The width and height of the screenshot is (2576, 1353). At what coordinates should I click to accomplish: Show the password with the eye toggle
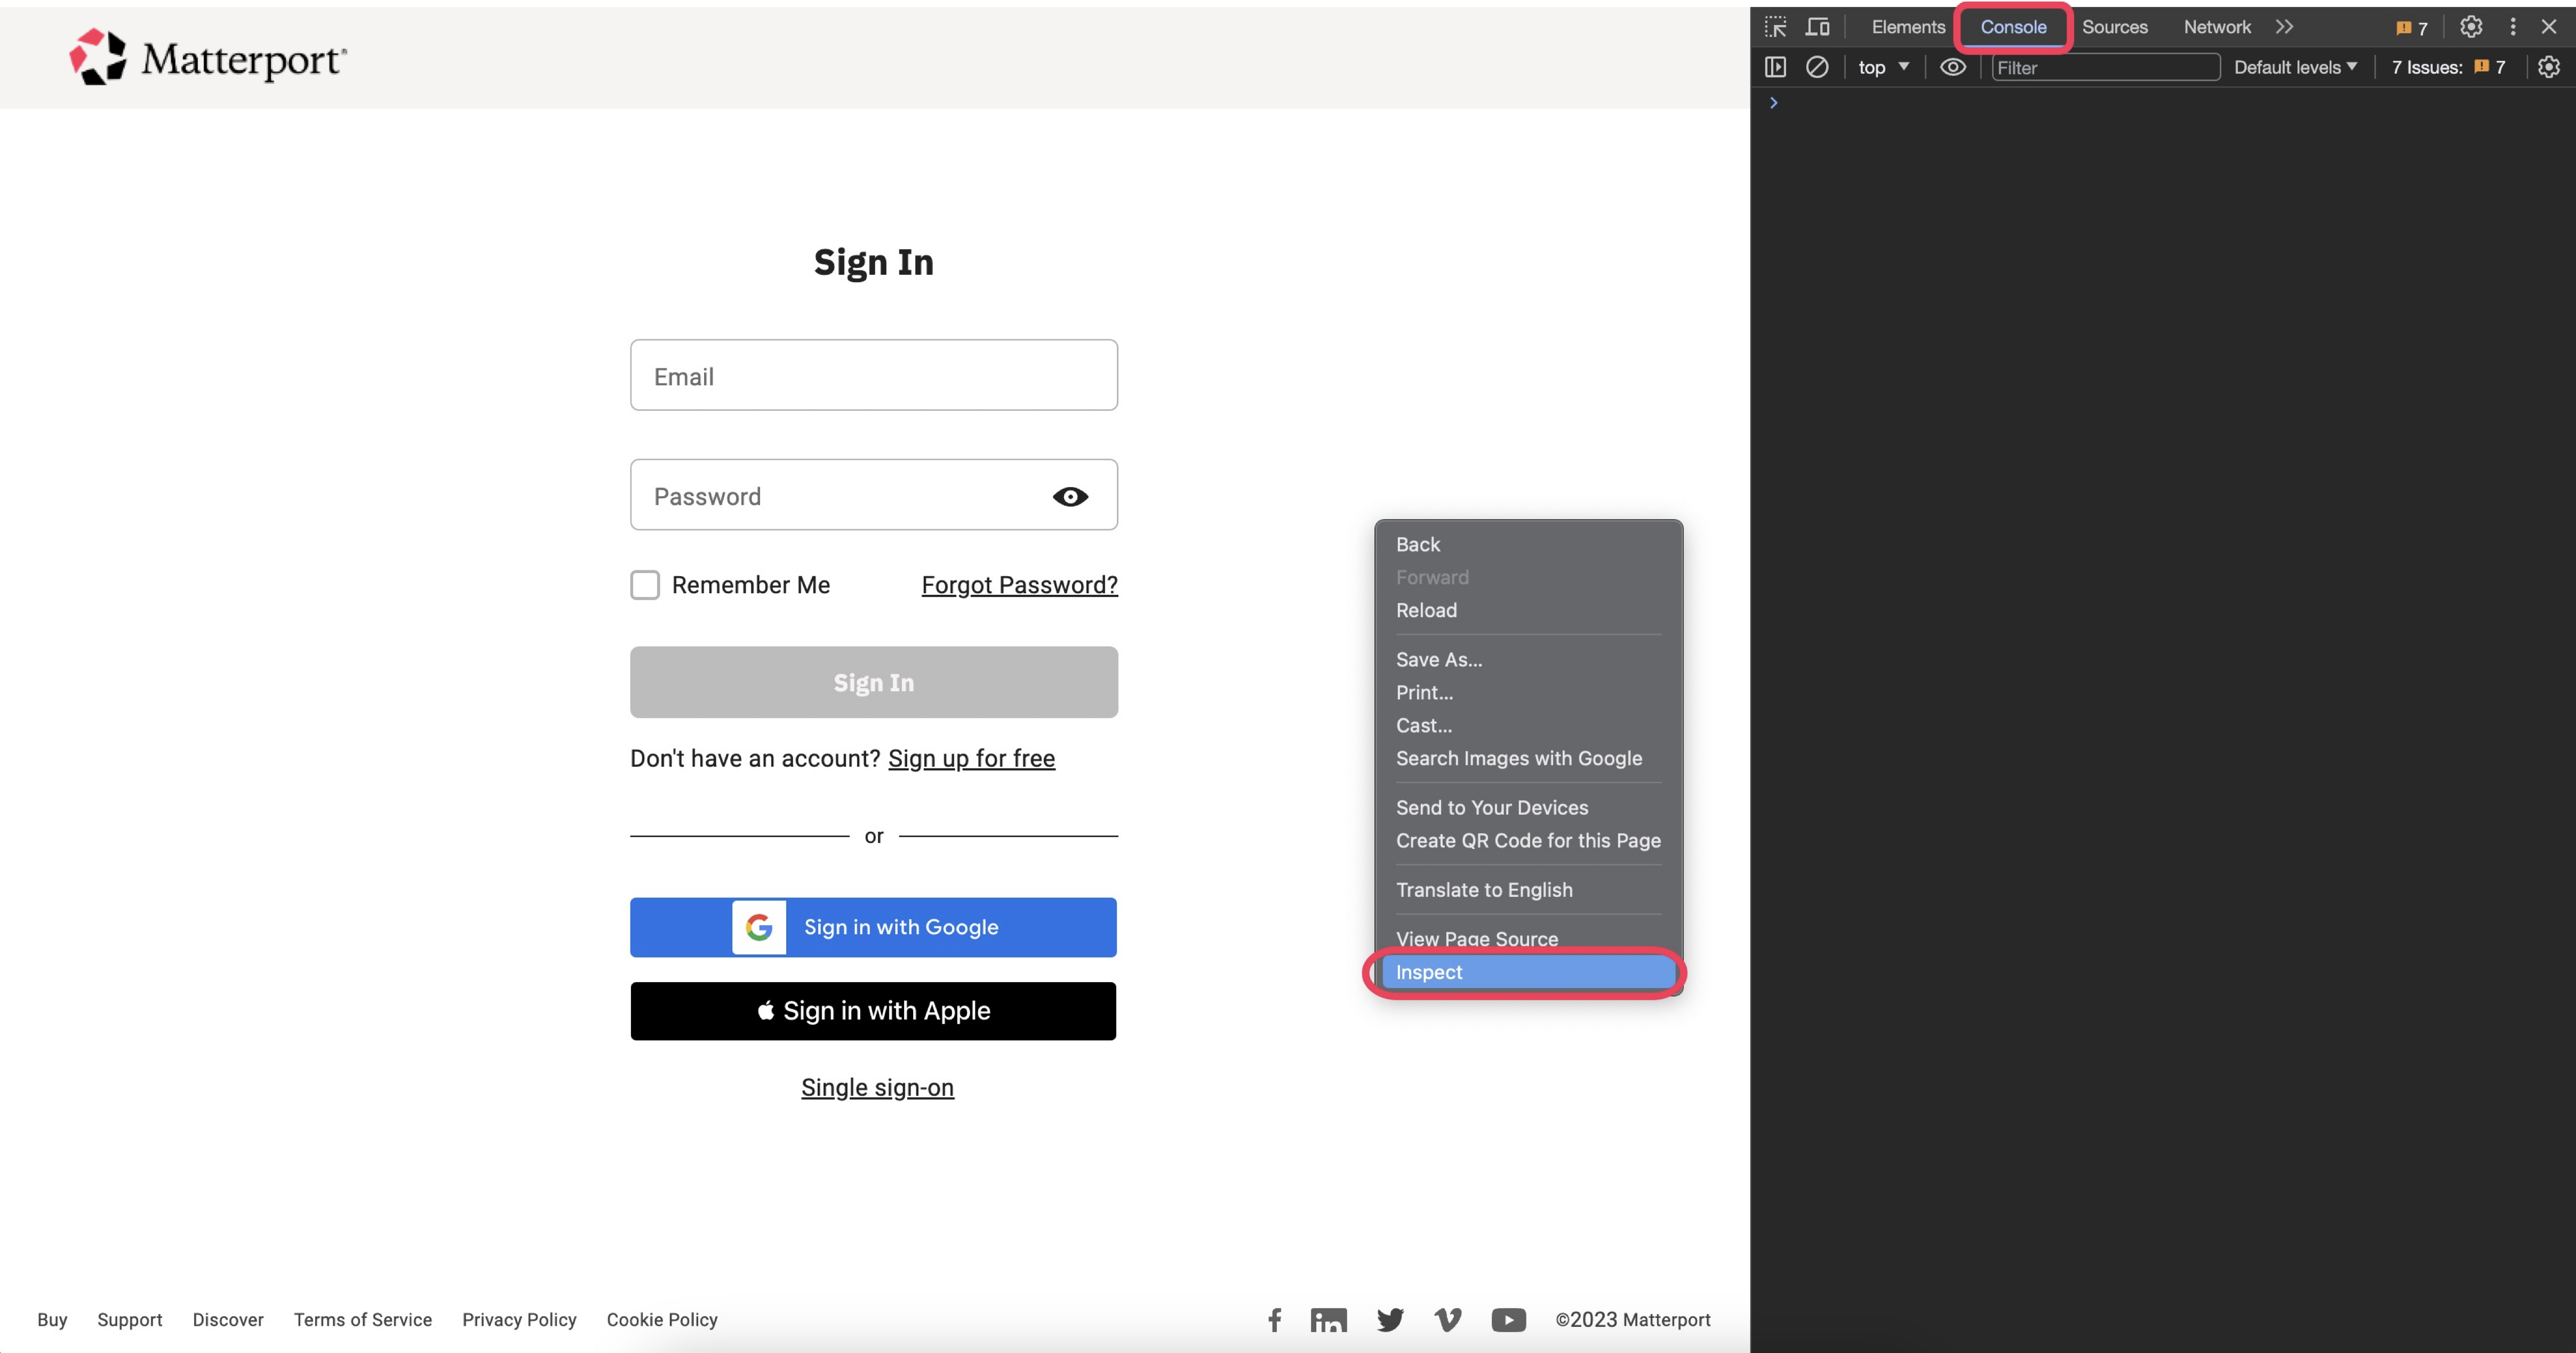click(x=1070, y=496)
